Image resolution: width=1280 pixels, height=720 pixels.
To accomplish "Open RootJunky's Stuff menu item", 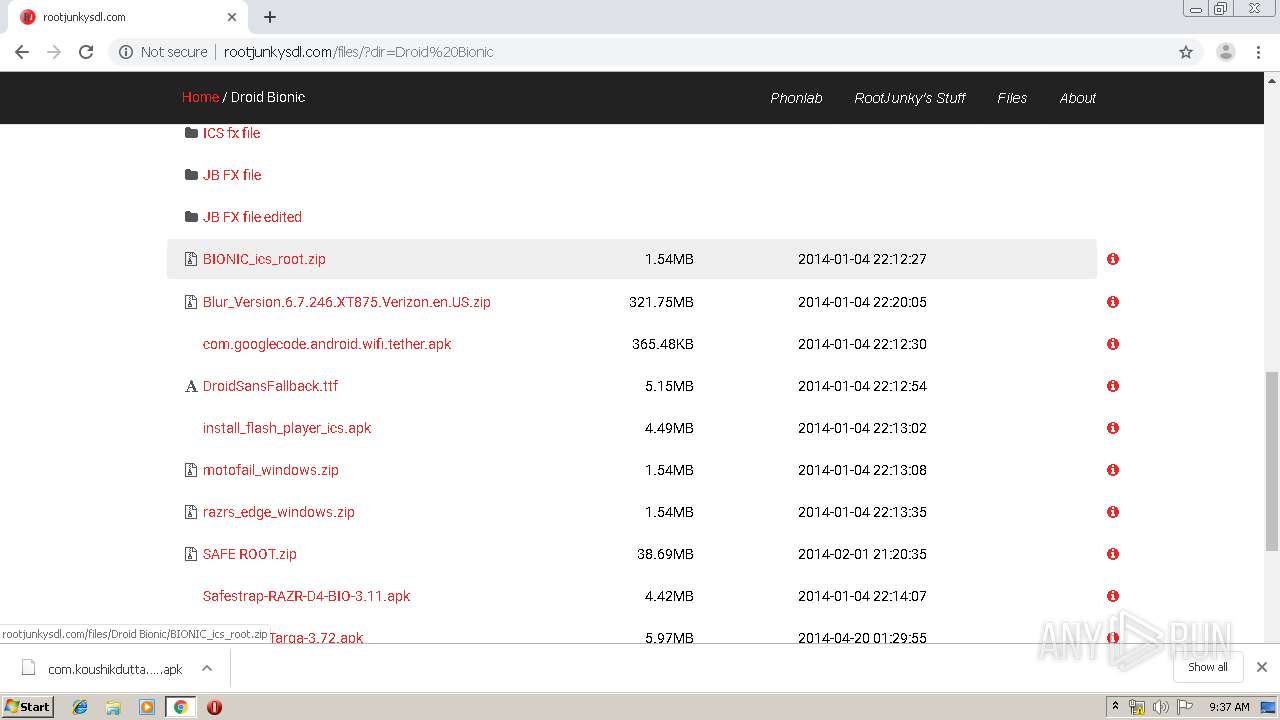I will [910, 98].
